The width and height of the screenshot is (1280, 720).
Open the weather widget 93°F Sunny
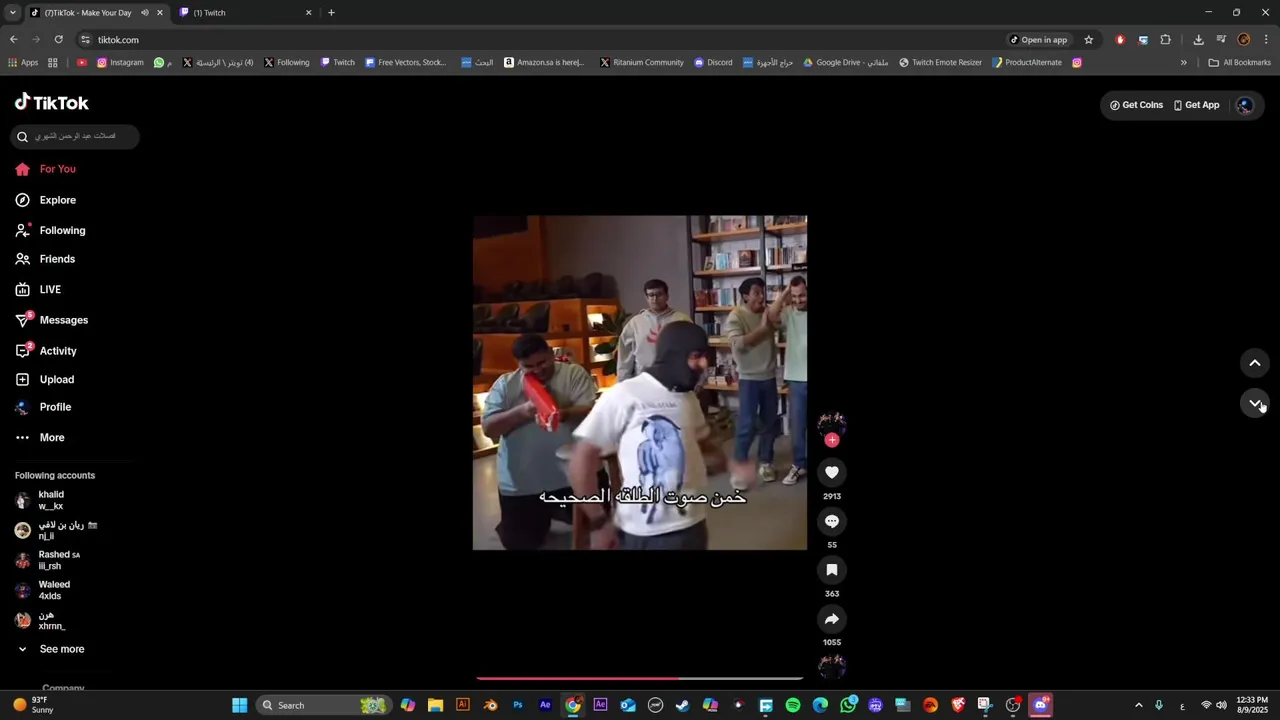pos(33,705)
